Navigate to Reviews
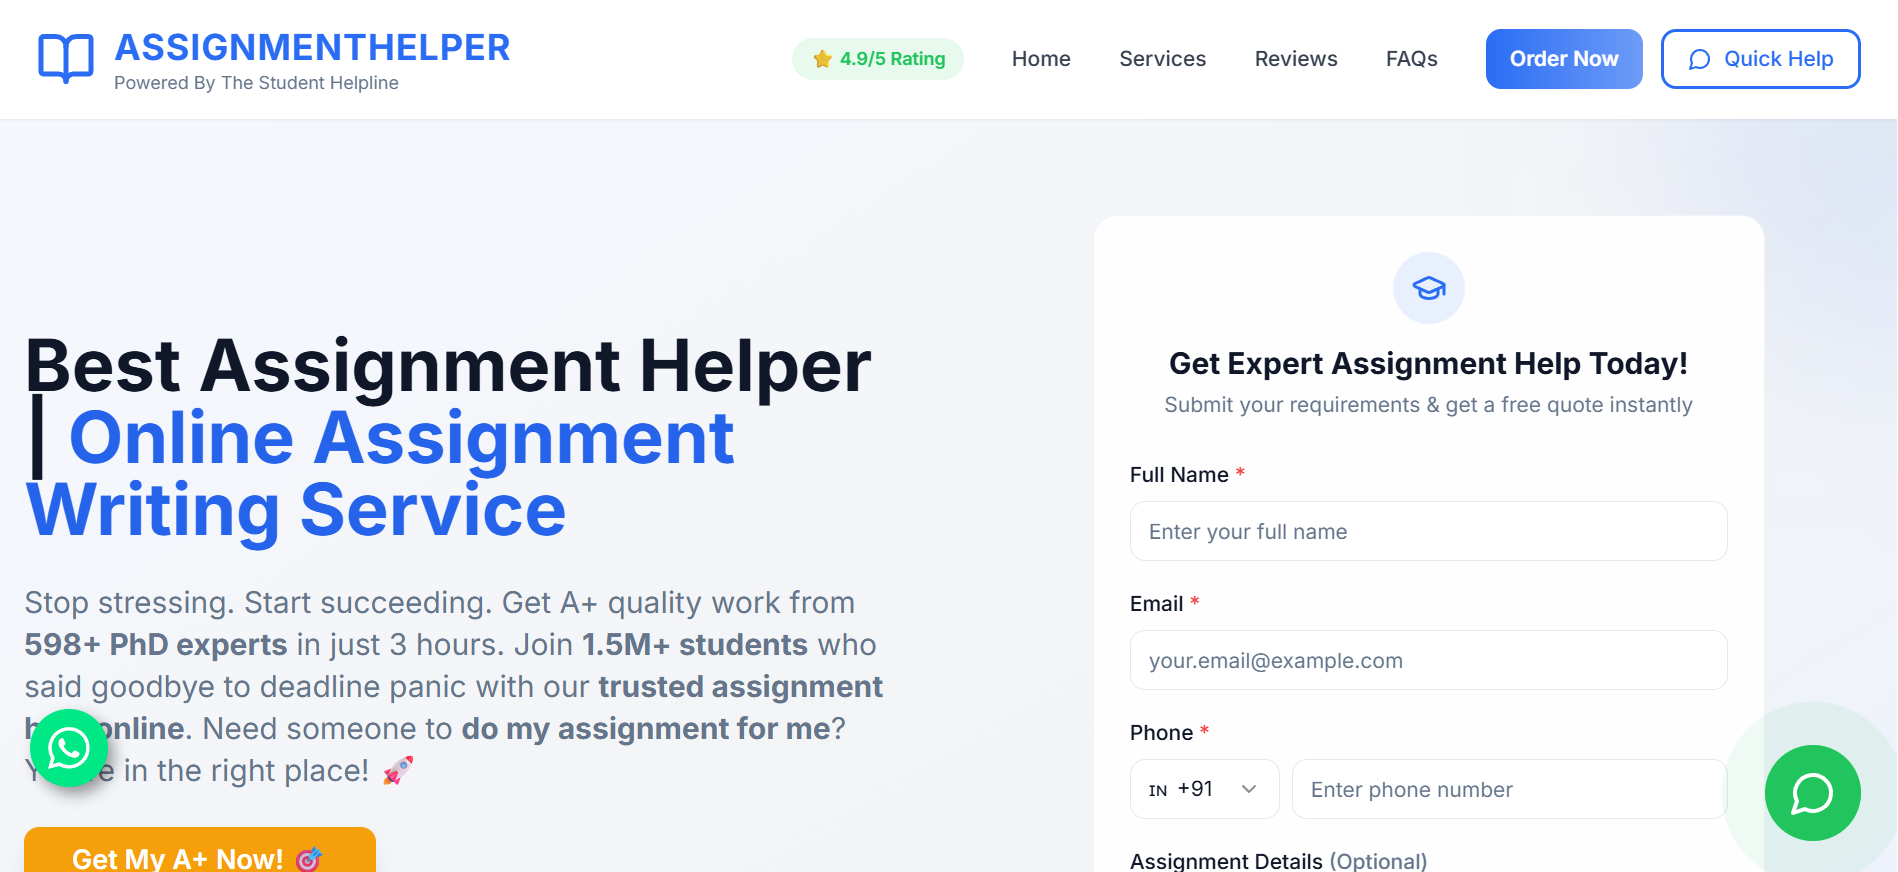1898x872 pixels. coord(1296,59)
